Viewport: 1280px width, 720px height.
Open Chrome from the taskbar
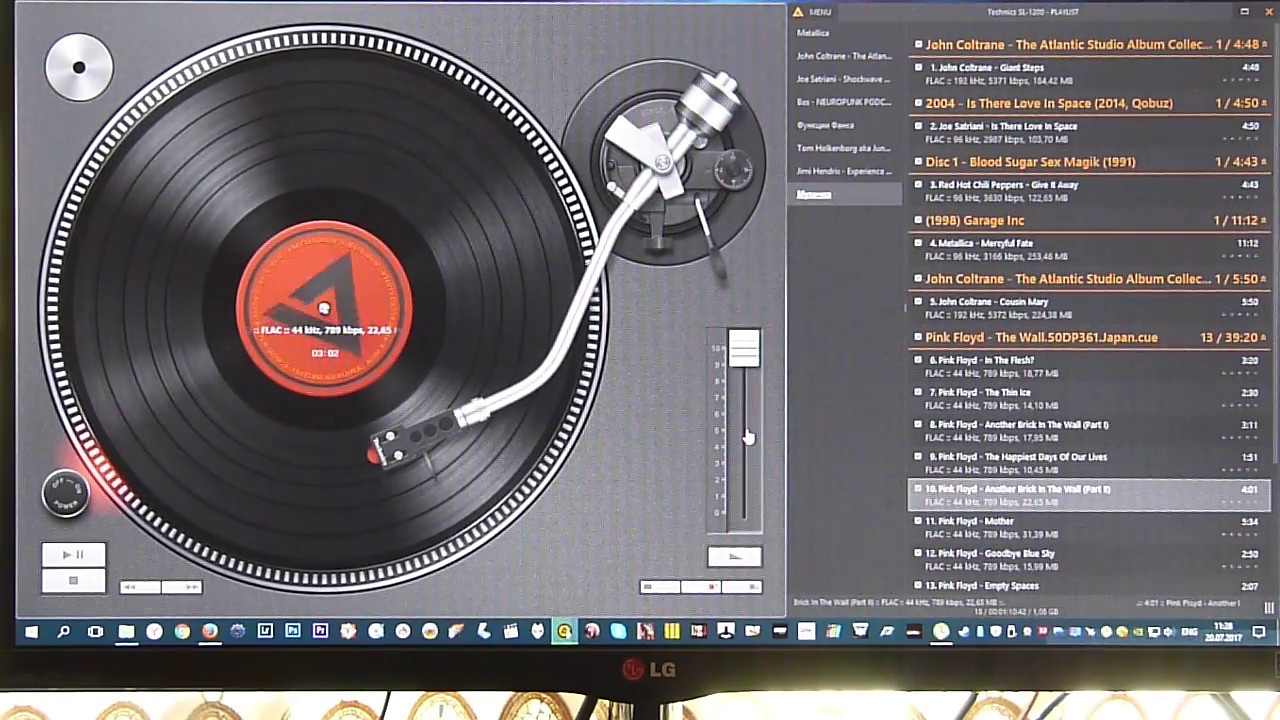(182, 632)
